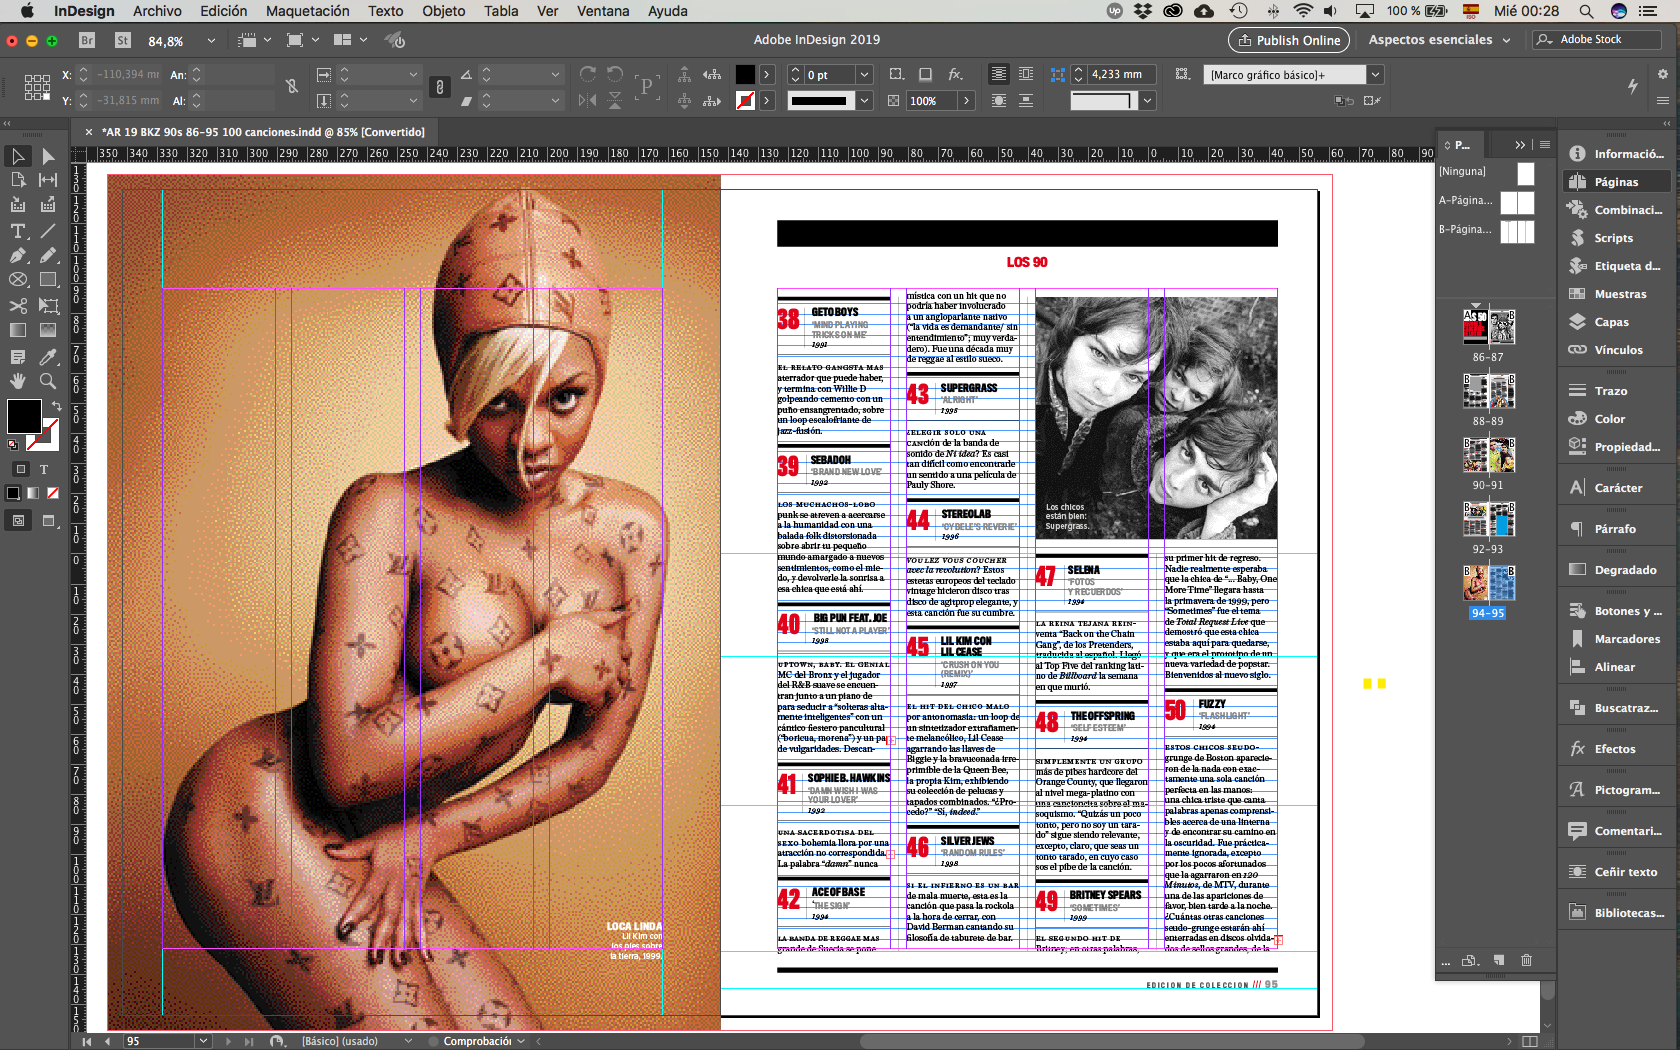Select the 94-95 spread thumbnail in Pages panel
The height and width of the screenshot is (1050, 1680).
(1488, 583)
